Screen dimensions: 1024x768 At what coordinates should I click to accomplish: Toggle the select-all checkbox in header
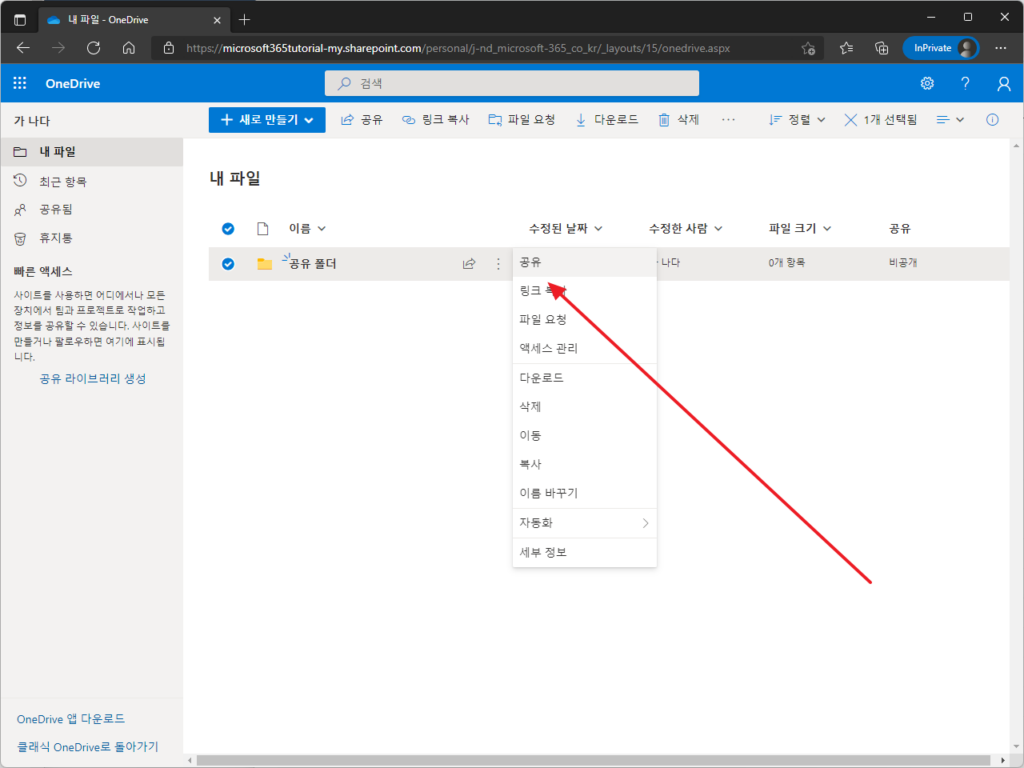click(x=228, y=229)
